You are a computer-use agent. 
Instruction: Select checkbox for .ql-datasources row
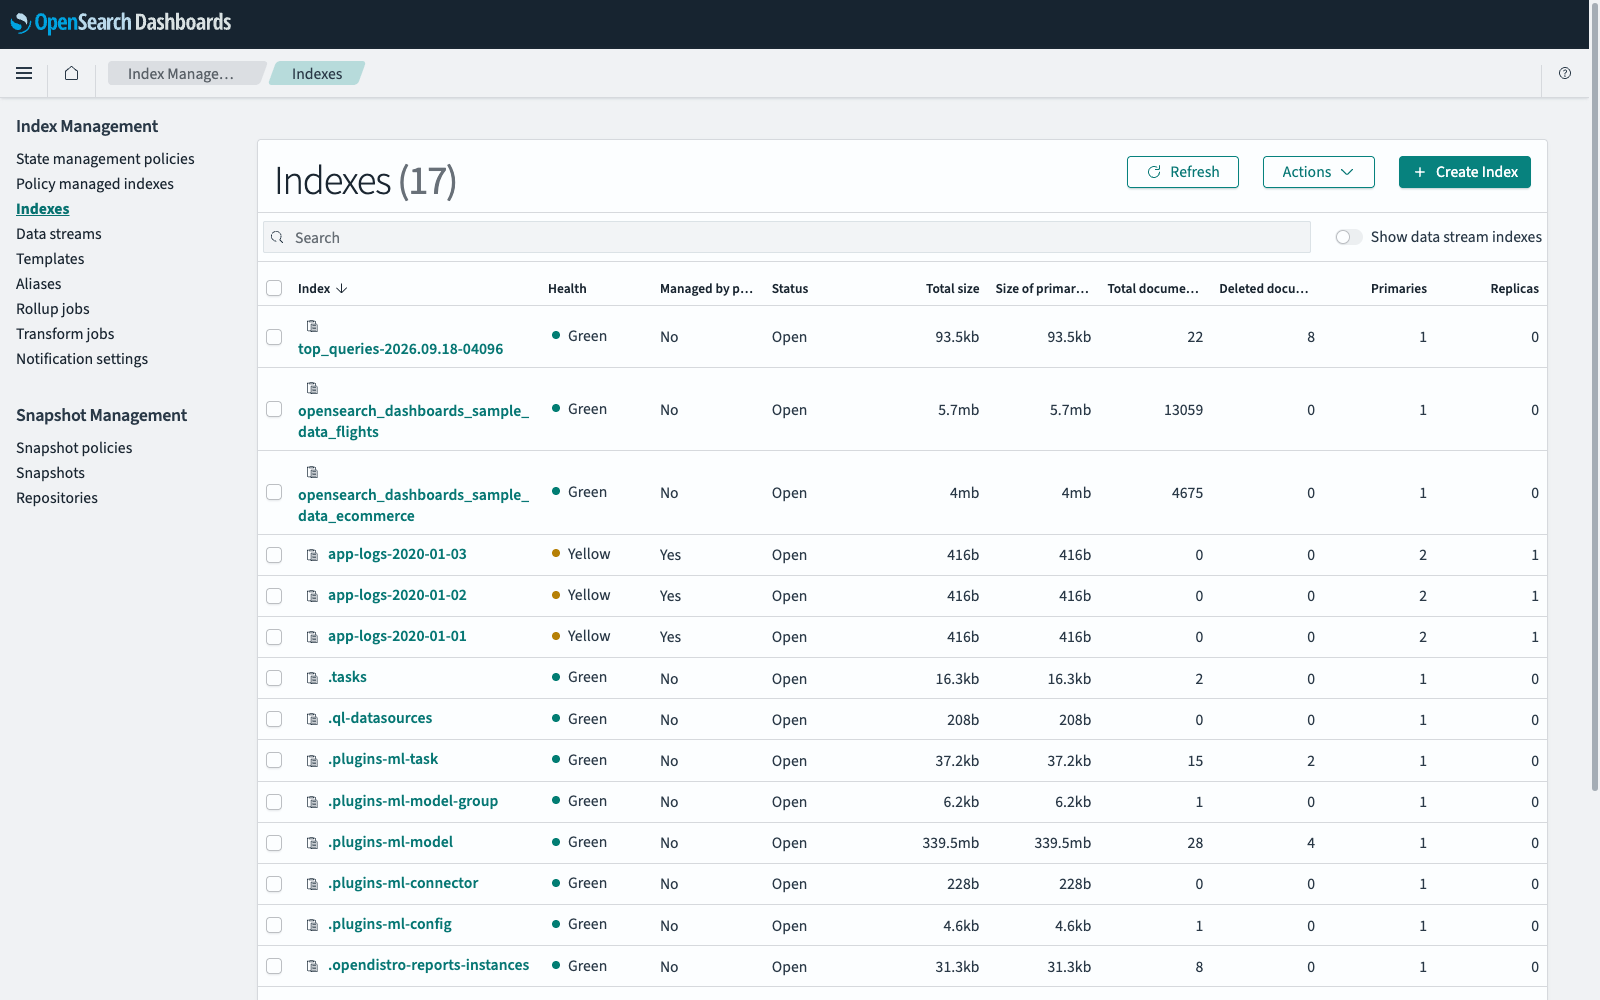274,719
